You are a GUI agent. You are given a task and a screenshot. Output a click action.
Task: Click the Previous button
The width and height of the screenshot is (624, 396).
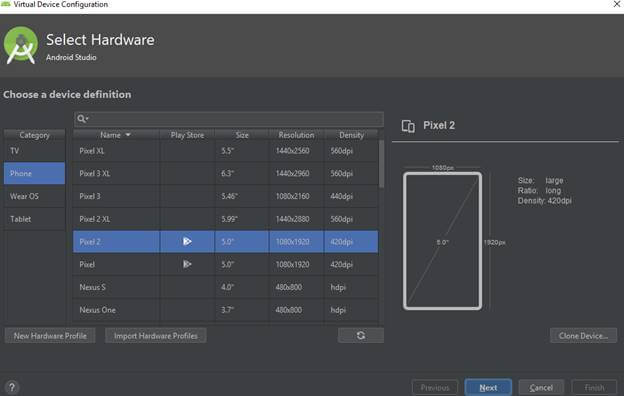click(435, 387)
